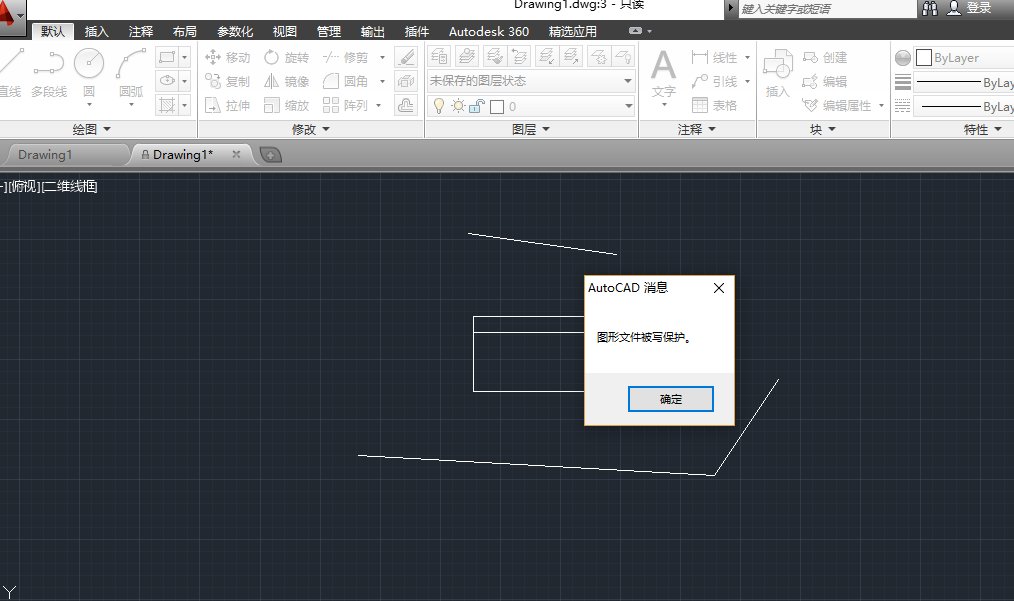The width and height of the screenshot is (1014, 601).
Task: Click the 确定 button in the dialog
Action: pyautogui.click(x=670, y=399)
